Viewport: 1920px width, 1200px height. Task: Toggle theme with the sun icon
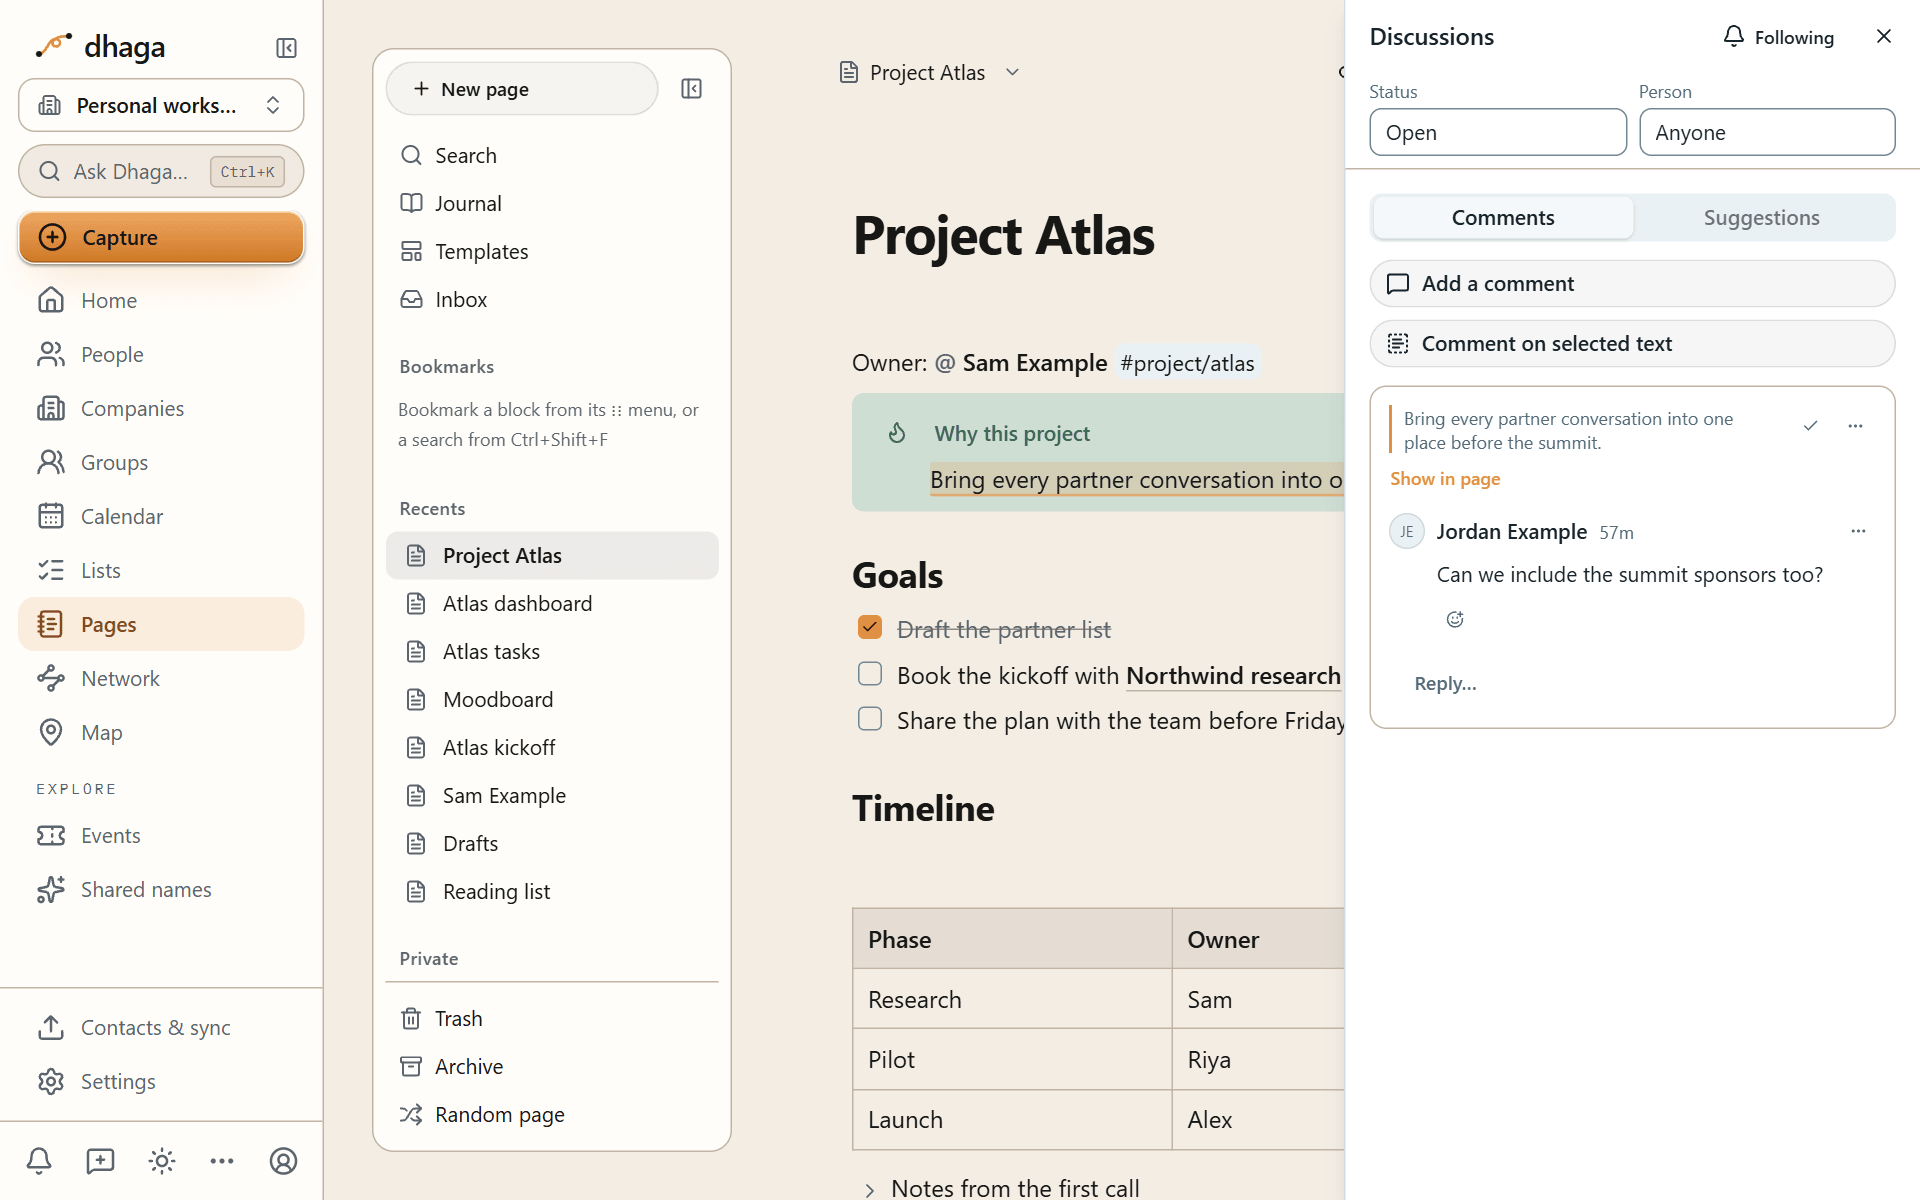point(161,1161)
